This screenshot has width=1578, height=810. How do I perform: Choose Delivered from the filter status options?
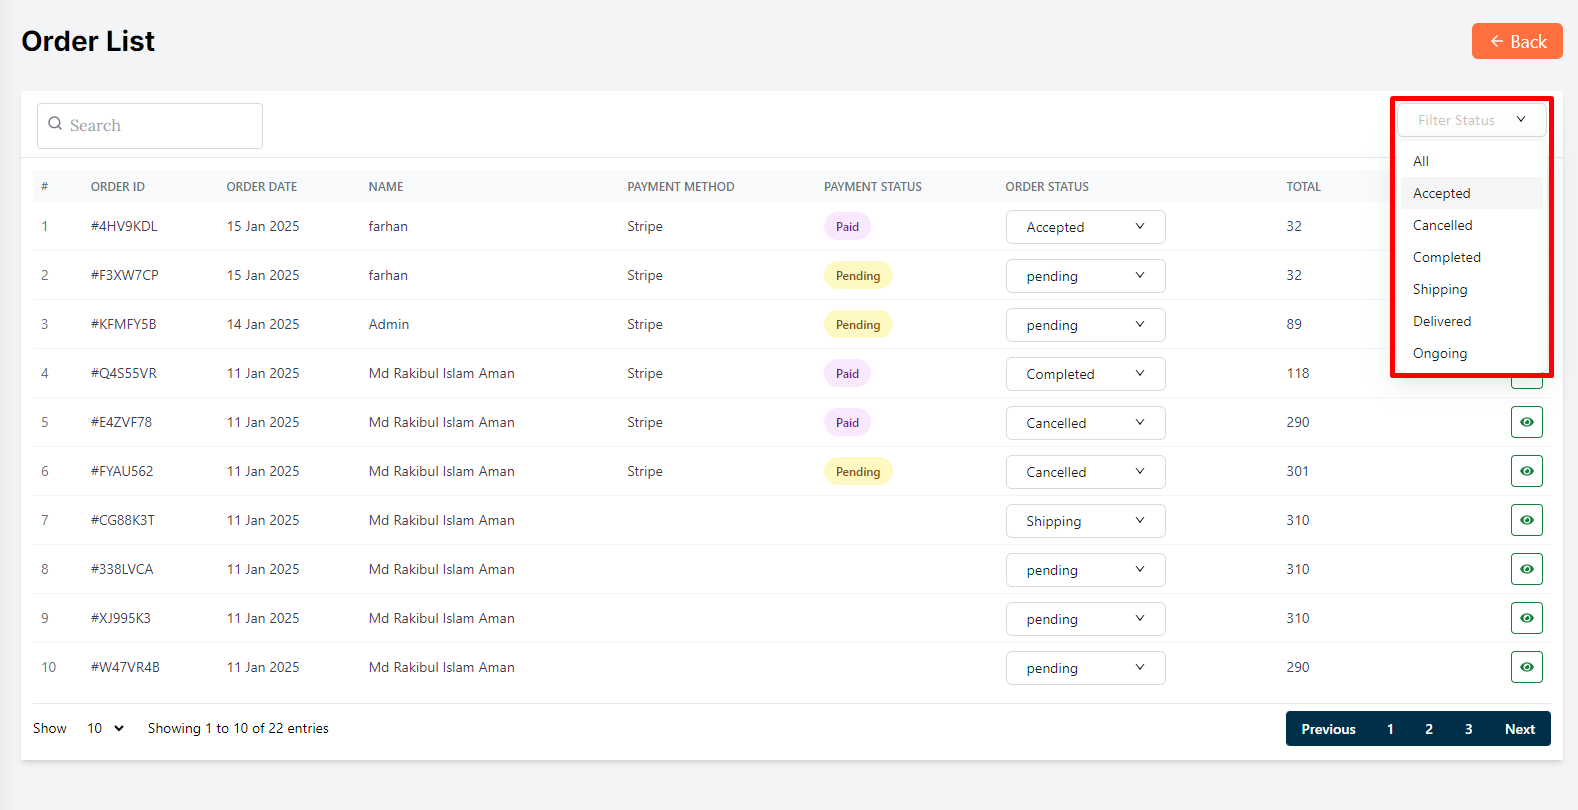click(x=1441, y=321)
